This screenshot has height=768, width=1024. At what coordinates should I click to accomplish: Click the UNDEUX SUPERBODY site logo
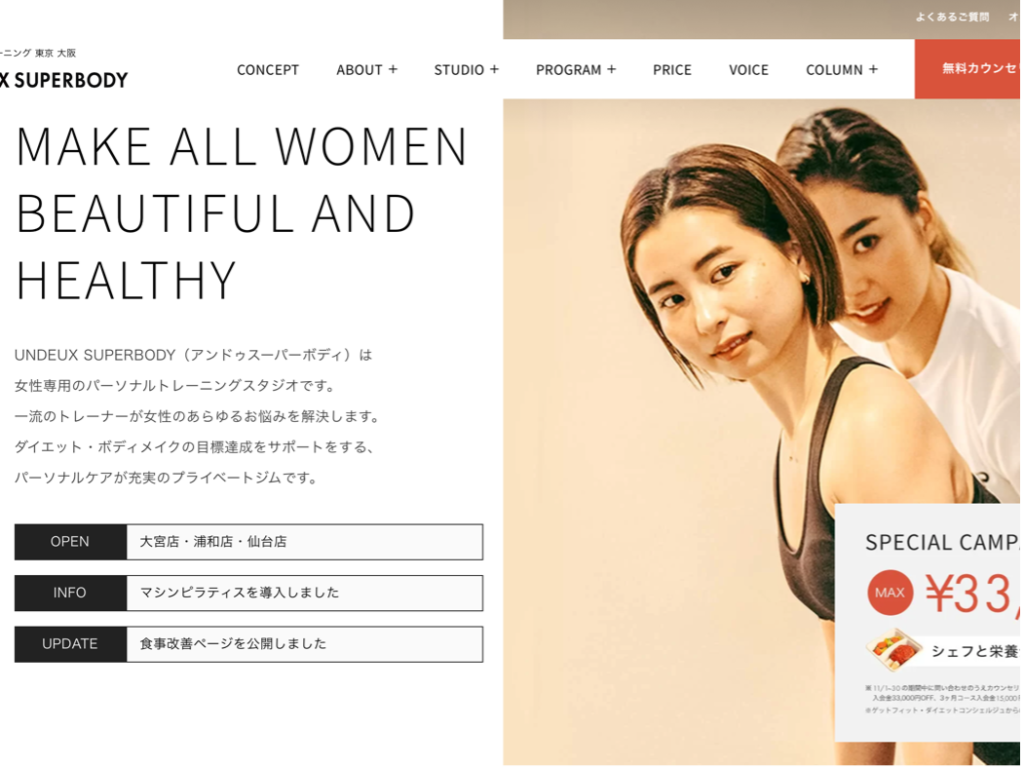64,80
